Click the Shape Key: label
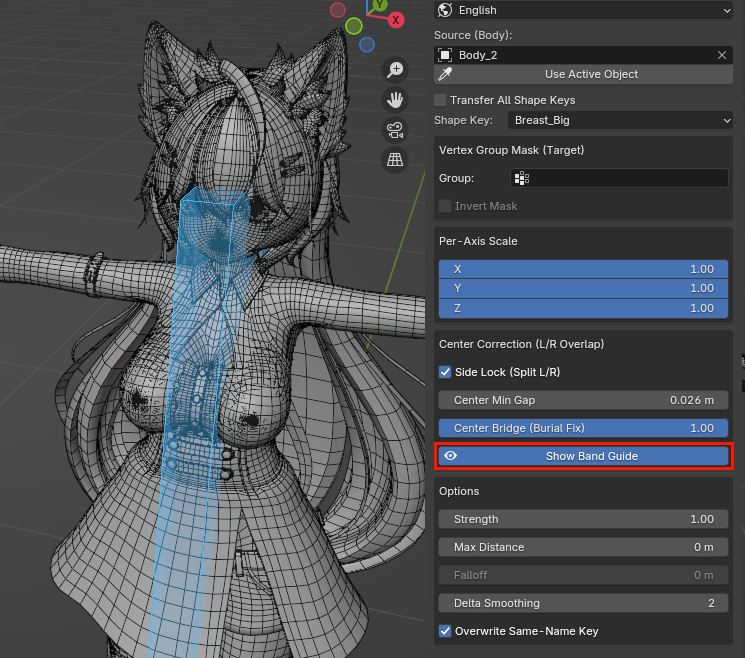 (x=463, y=120)
